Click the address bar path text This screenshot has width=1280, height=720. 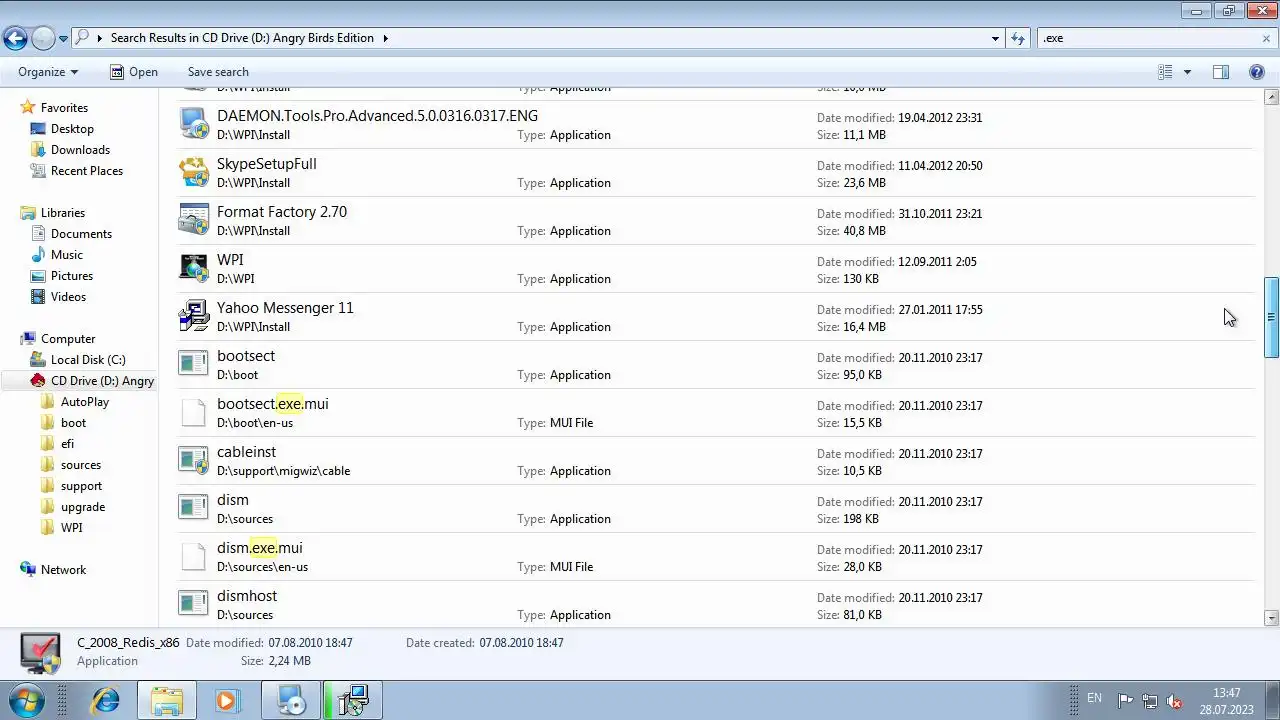pyautogui.click(x=242, y=38)
